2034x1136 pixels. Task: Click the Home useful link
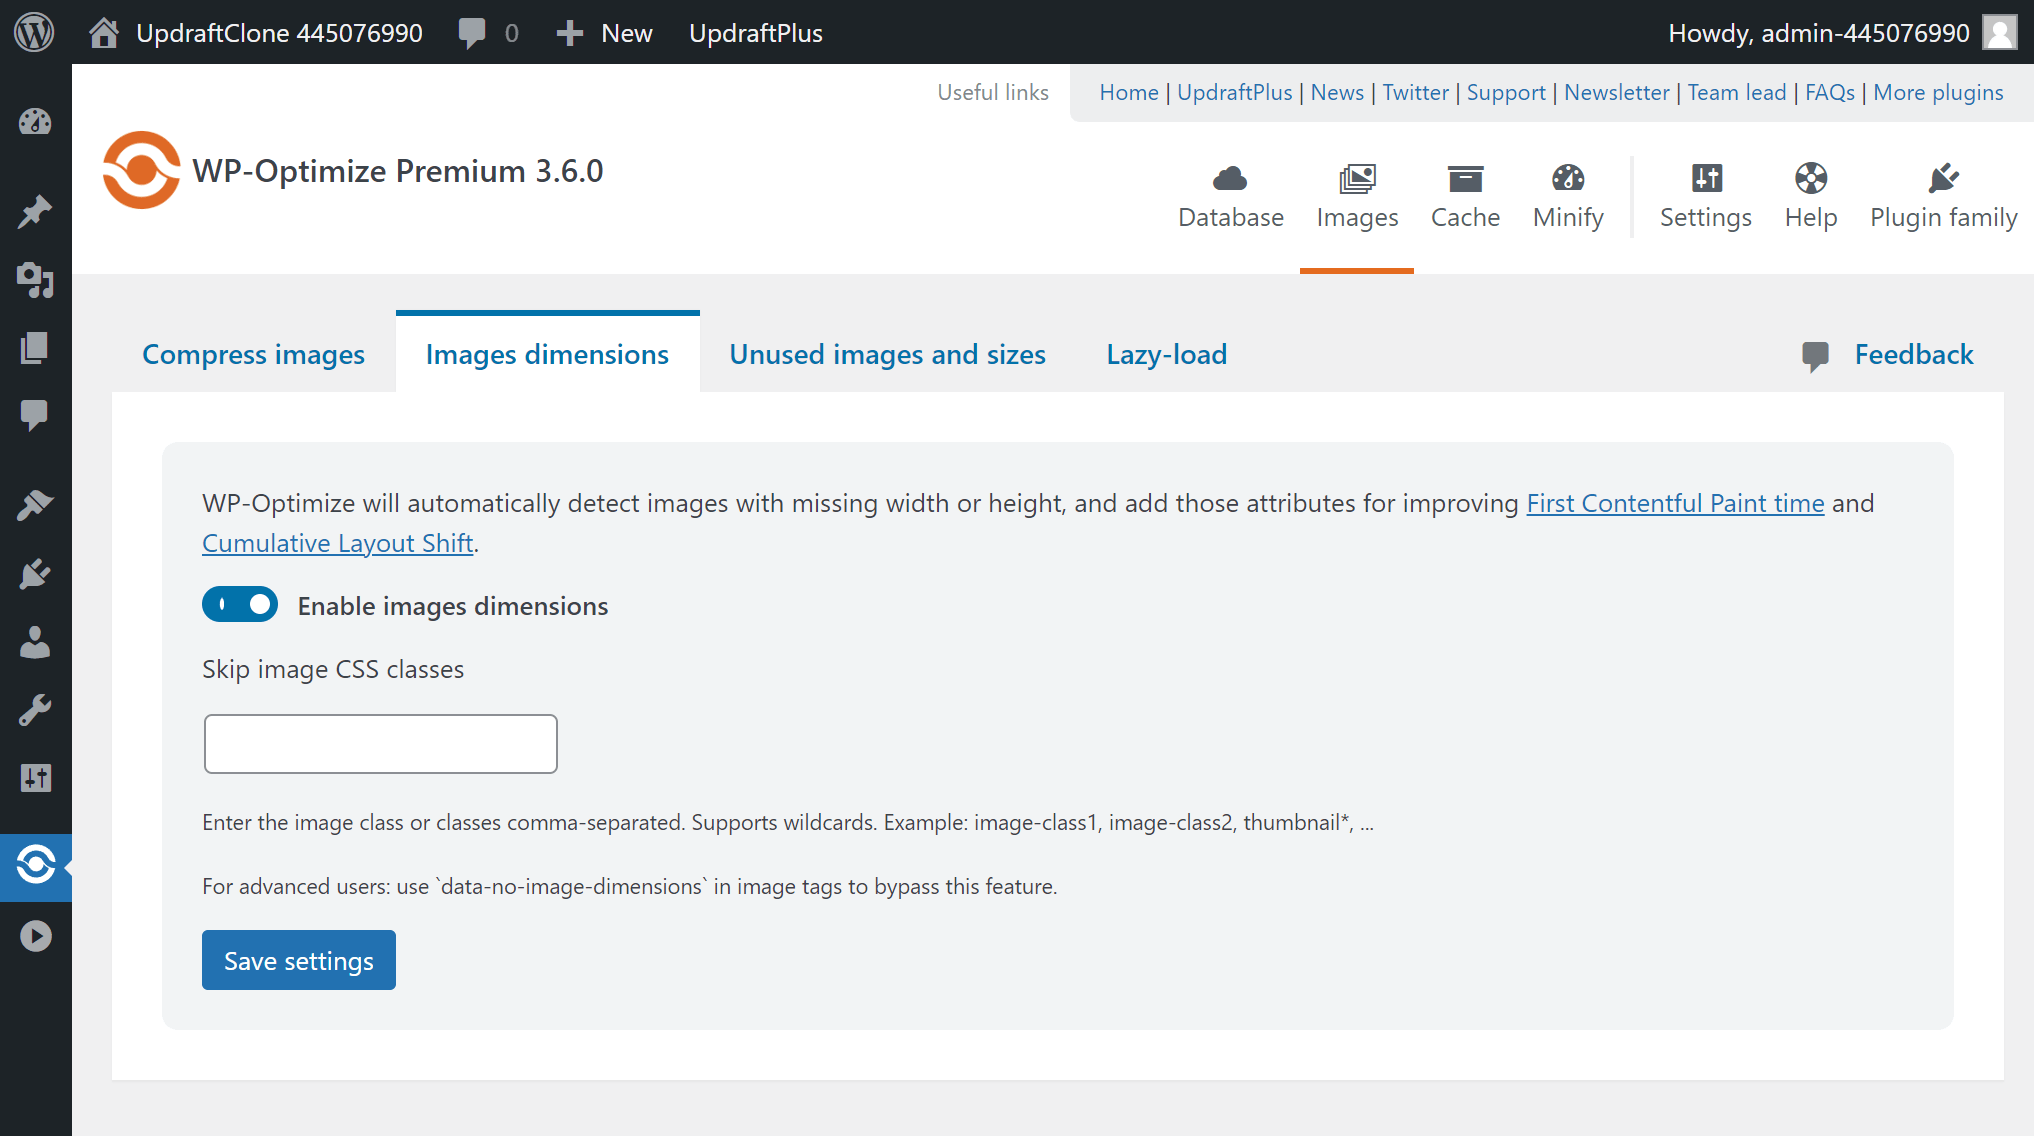1128,92
